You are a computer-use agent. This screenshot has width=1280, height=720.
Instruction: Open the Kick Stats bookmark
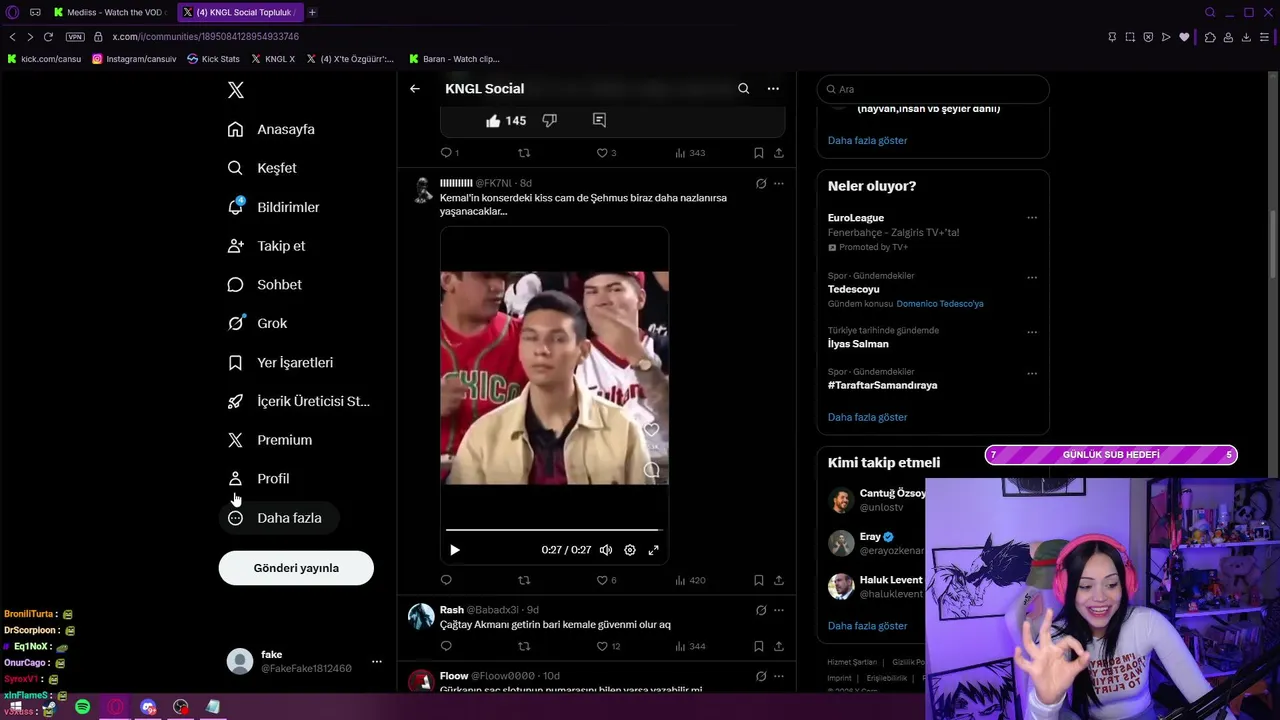[x=214, y=59]
